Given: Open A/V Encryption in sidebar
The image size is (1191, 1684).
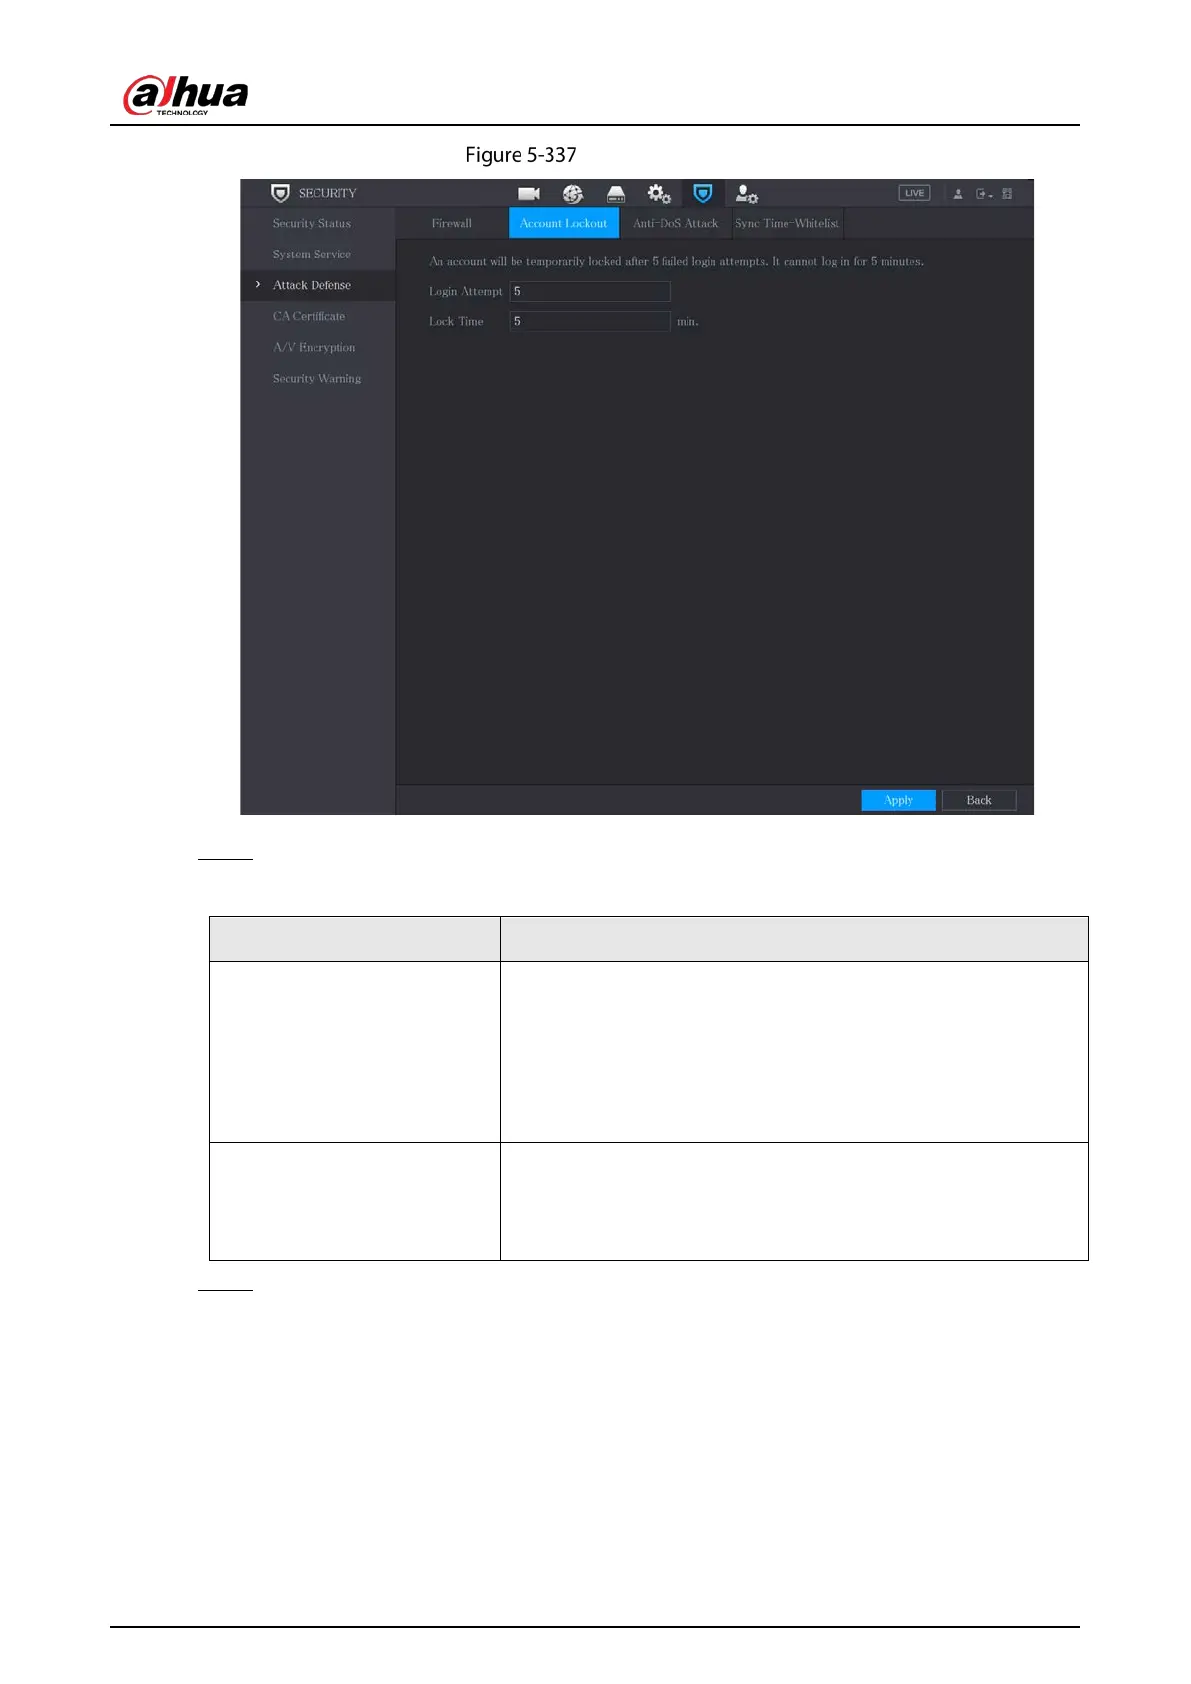Looking at the screenshot, I should pos(314,347).
